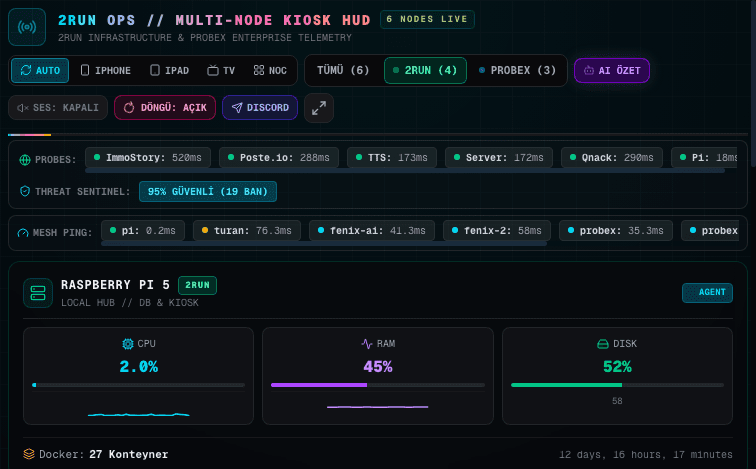Select the fenix-ai 41.3ms mesh chip

click(x=372, y=230)
